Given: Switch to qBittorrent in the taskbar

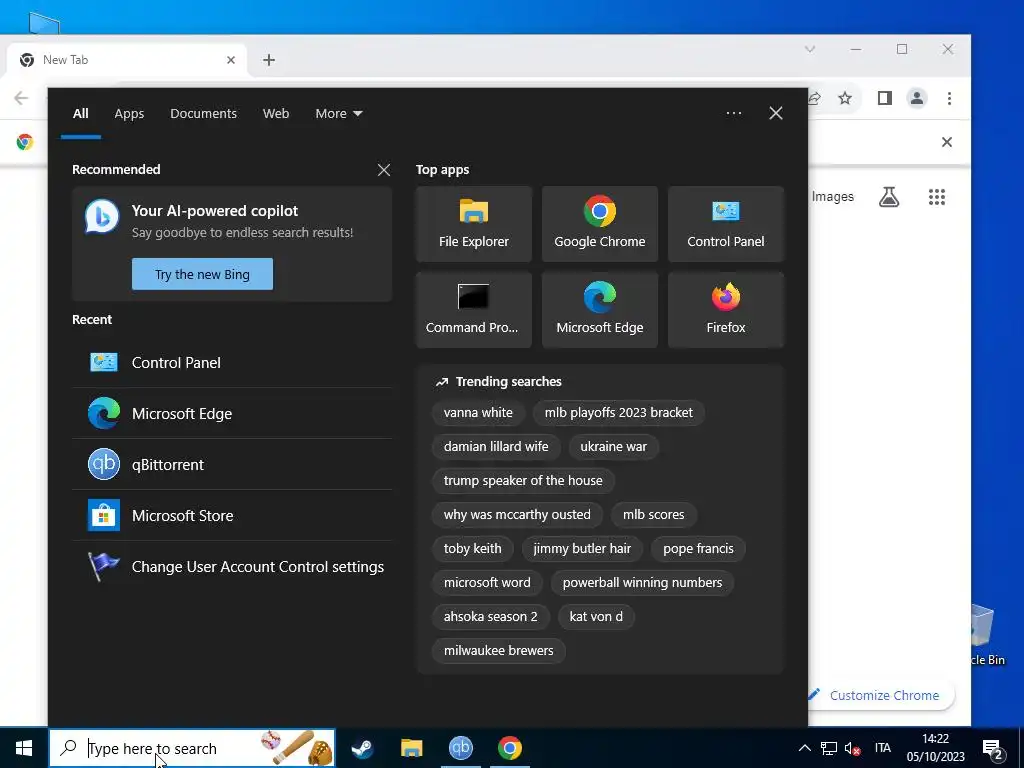Looking at the screenshot, I should [x=460, y=748].
